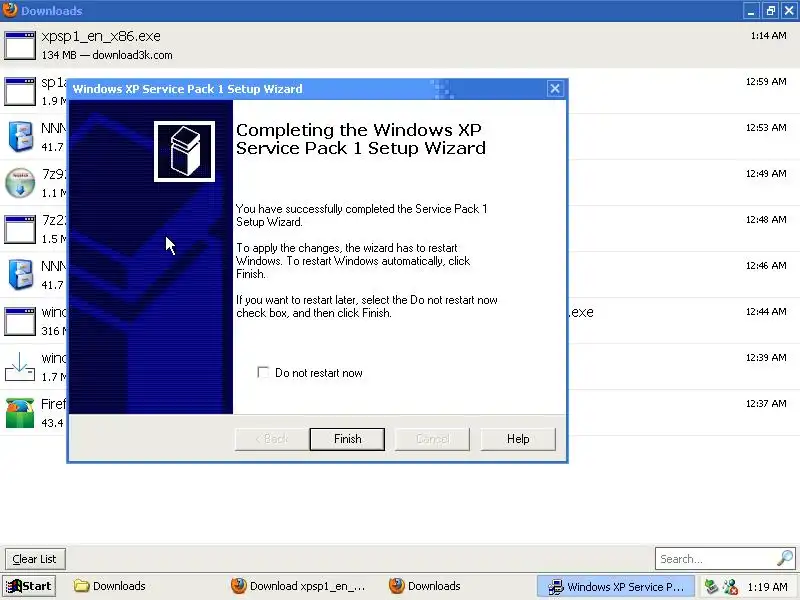Screen dimensions: 800x600
Task: Click 134 MB — download3k.com source text
Action: click(107, 55)
